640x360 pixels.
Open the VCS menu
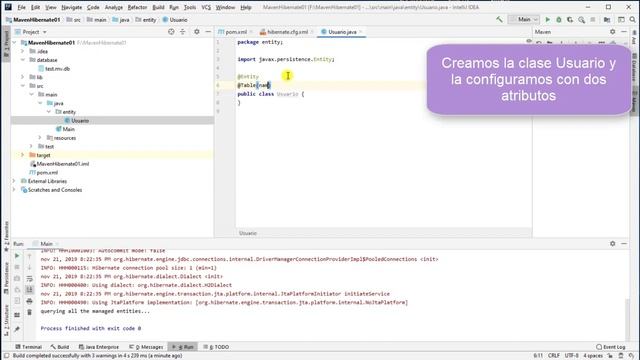point(206,7)
